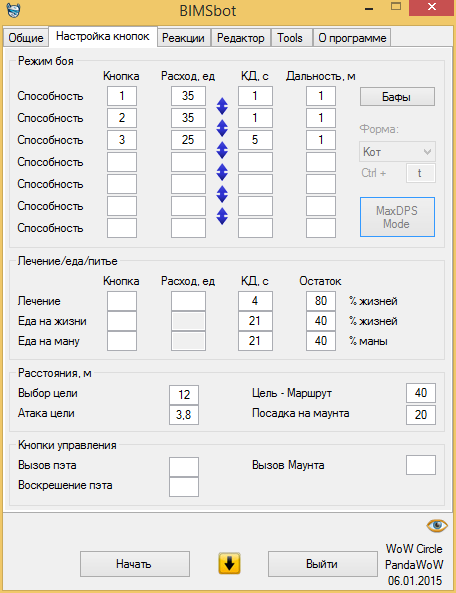Screen dimensions: 456x593
Task: Swap abilities one and two with blue arrows
Action: click(222, 106)
